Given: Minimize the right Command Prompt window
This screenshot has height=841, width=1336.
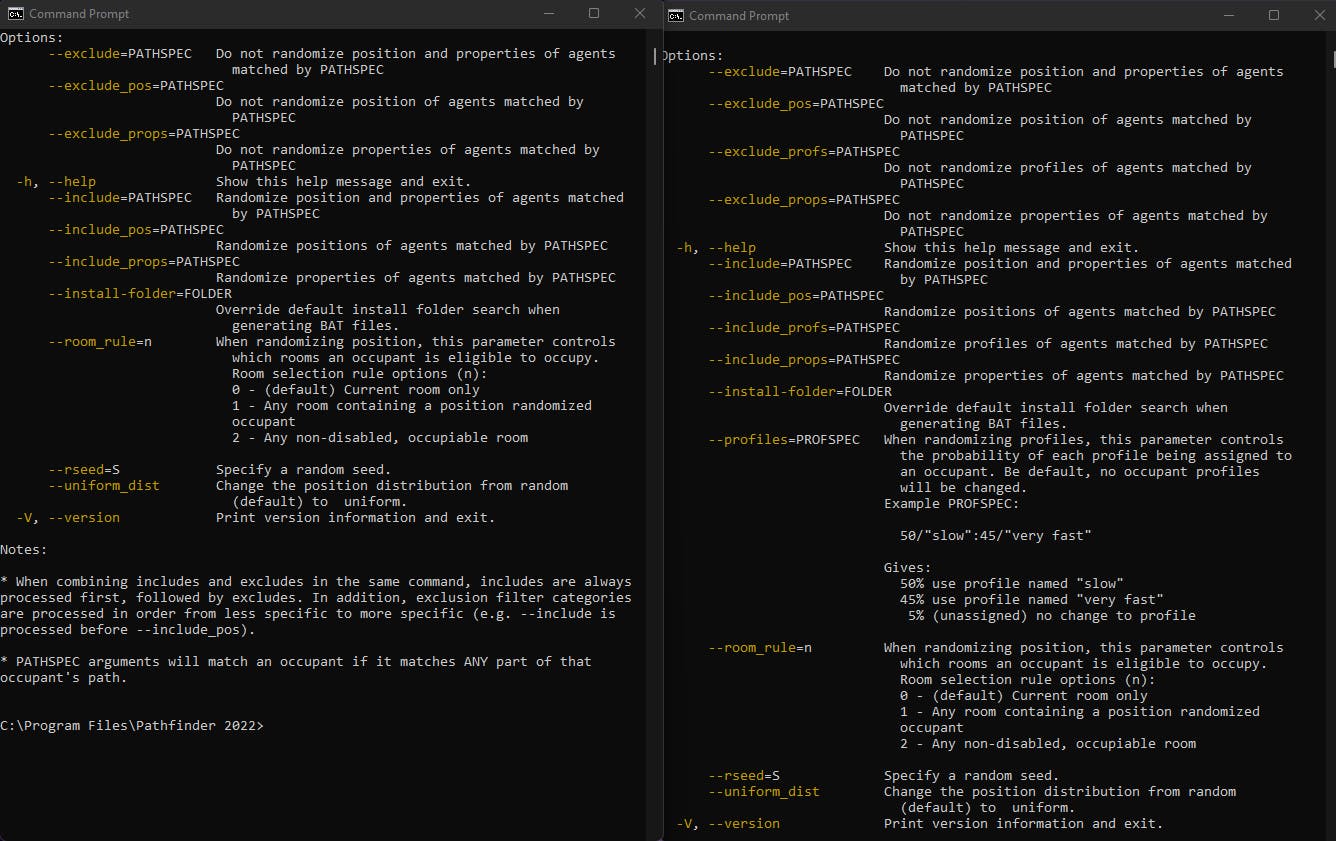Looking at the screenshot, I should [1228, 15].
